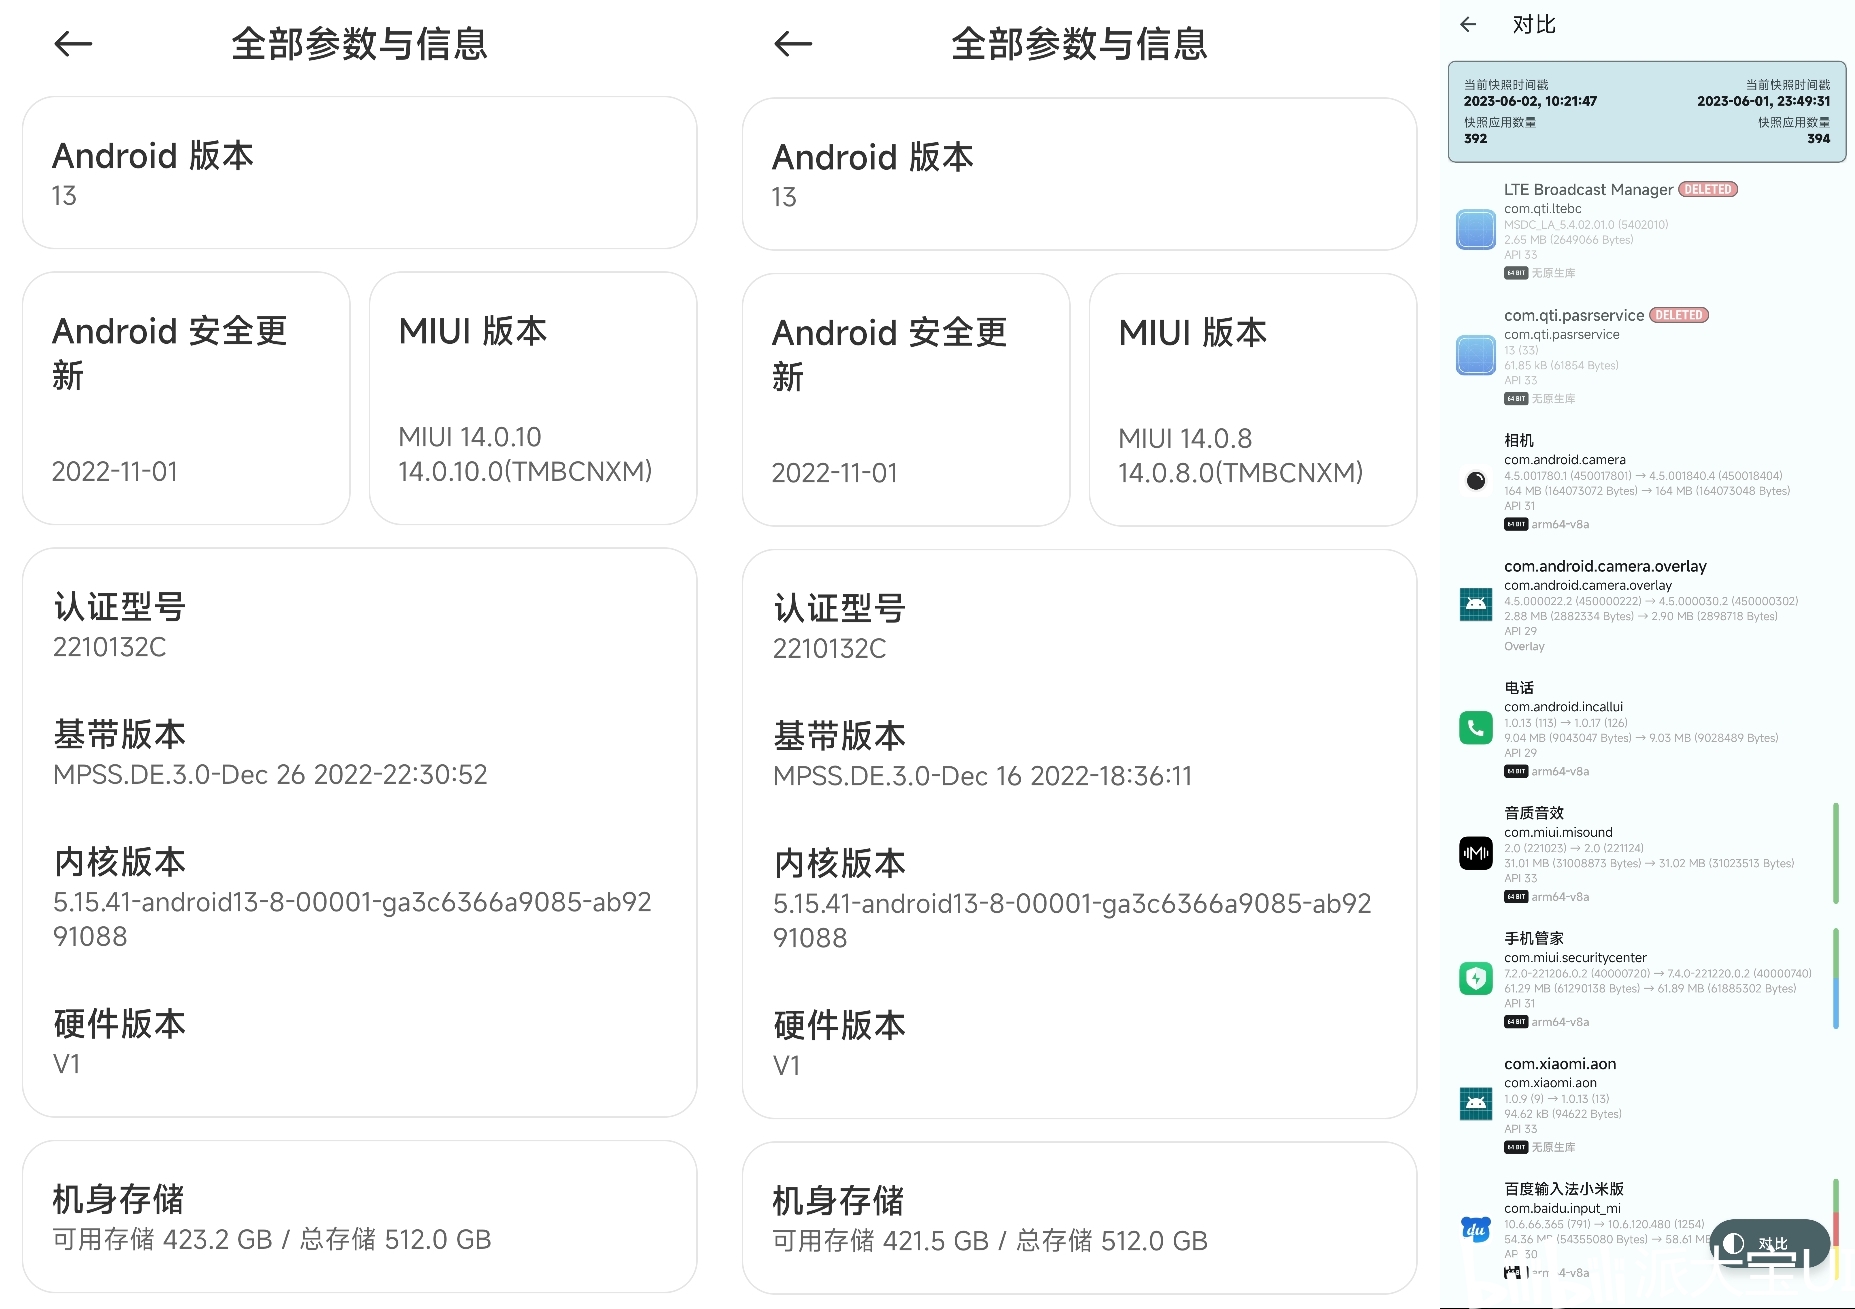The width and height of the screenshot is (1855, 1309).
Task: Tap the LTE Broadcast Manager app name
Action: tap(1588, 190)
